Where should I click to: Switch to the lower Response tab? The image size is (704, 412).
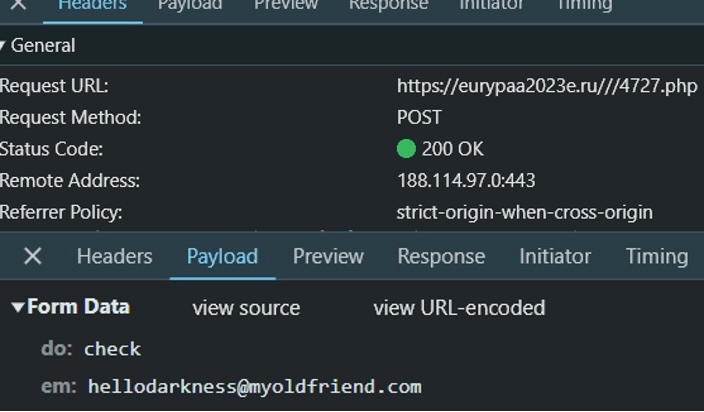click(441, 256)
